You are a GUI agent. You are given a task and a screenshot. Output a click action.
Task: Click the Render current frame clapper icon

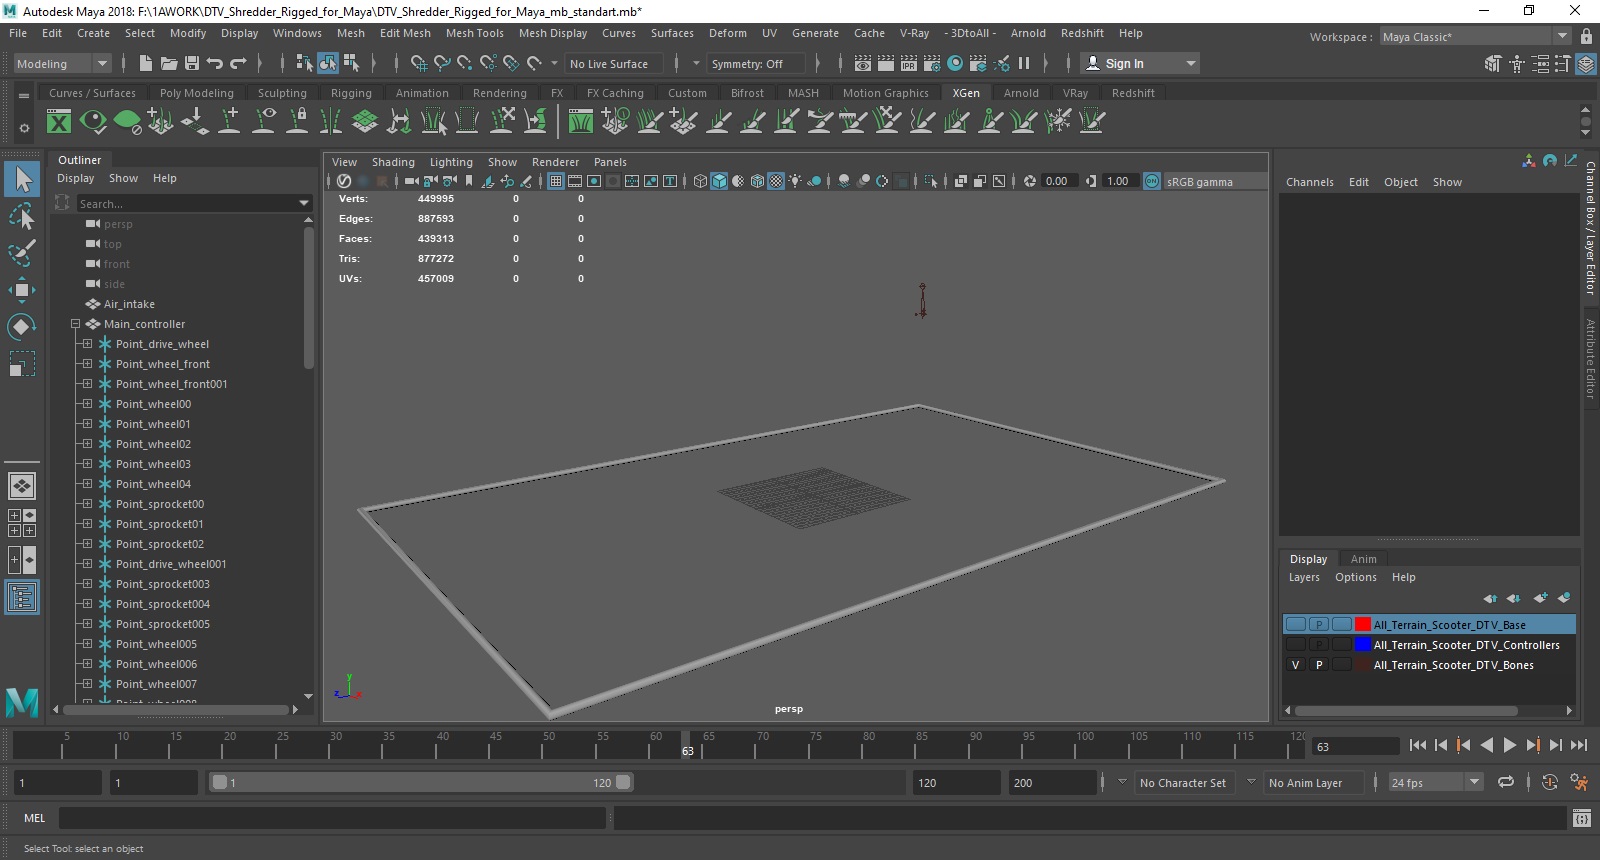click(x=886, y=63)
